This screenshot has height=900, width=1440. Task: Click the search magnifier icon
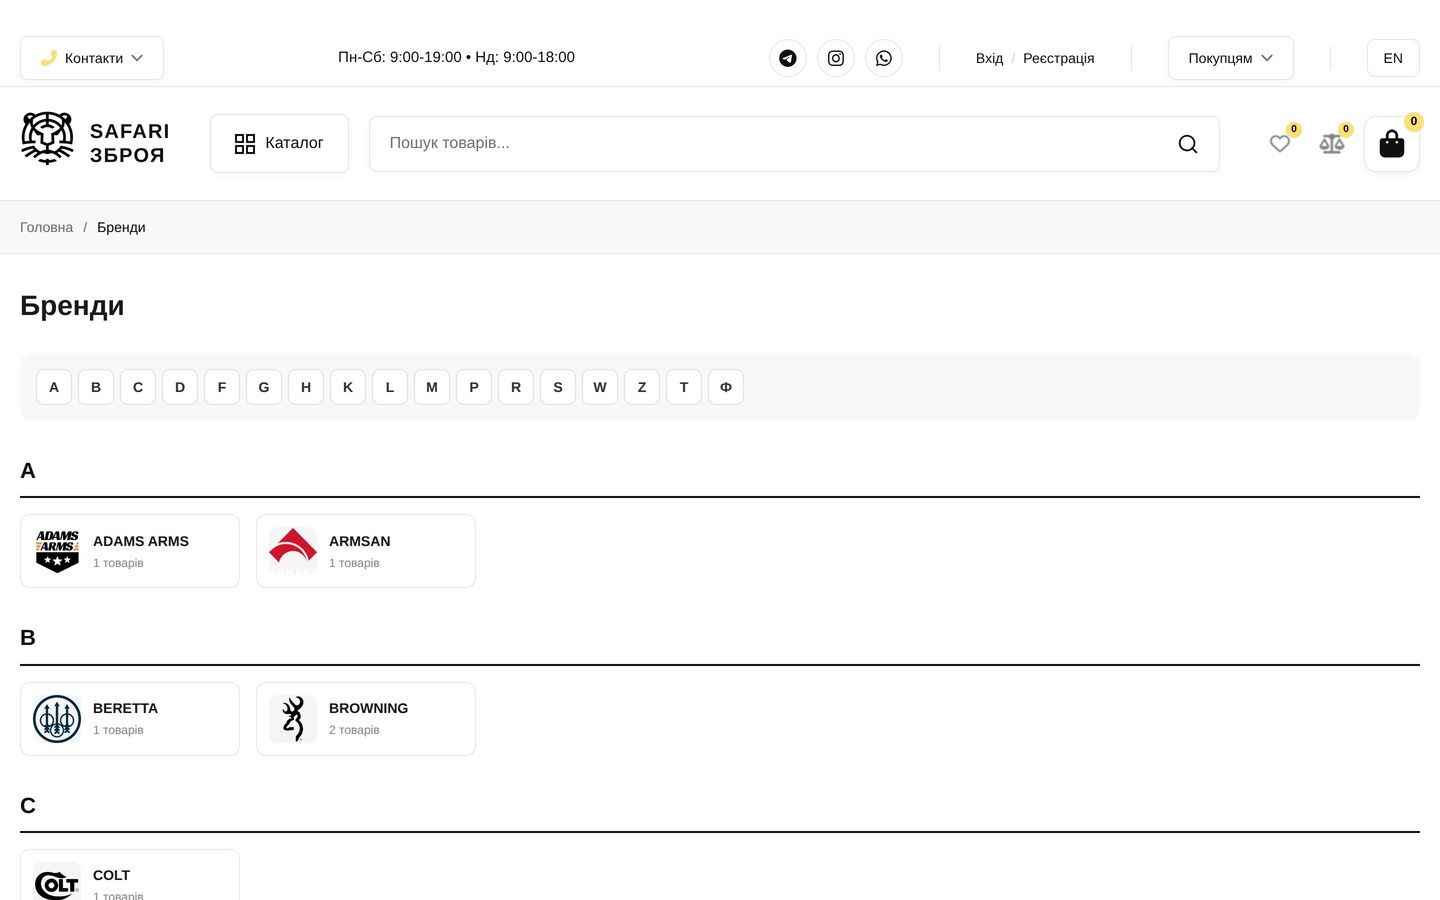[1188, 144]
